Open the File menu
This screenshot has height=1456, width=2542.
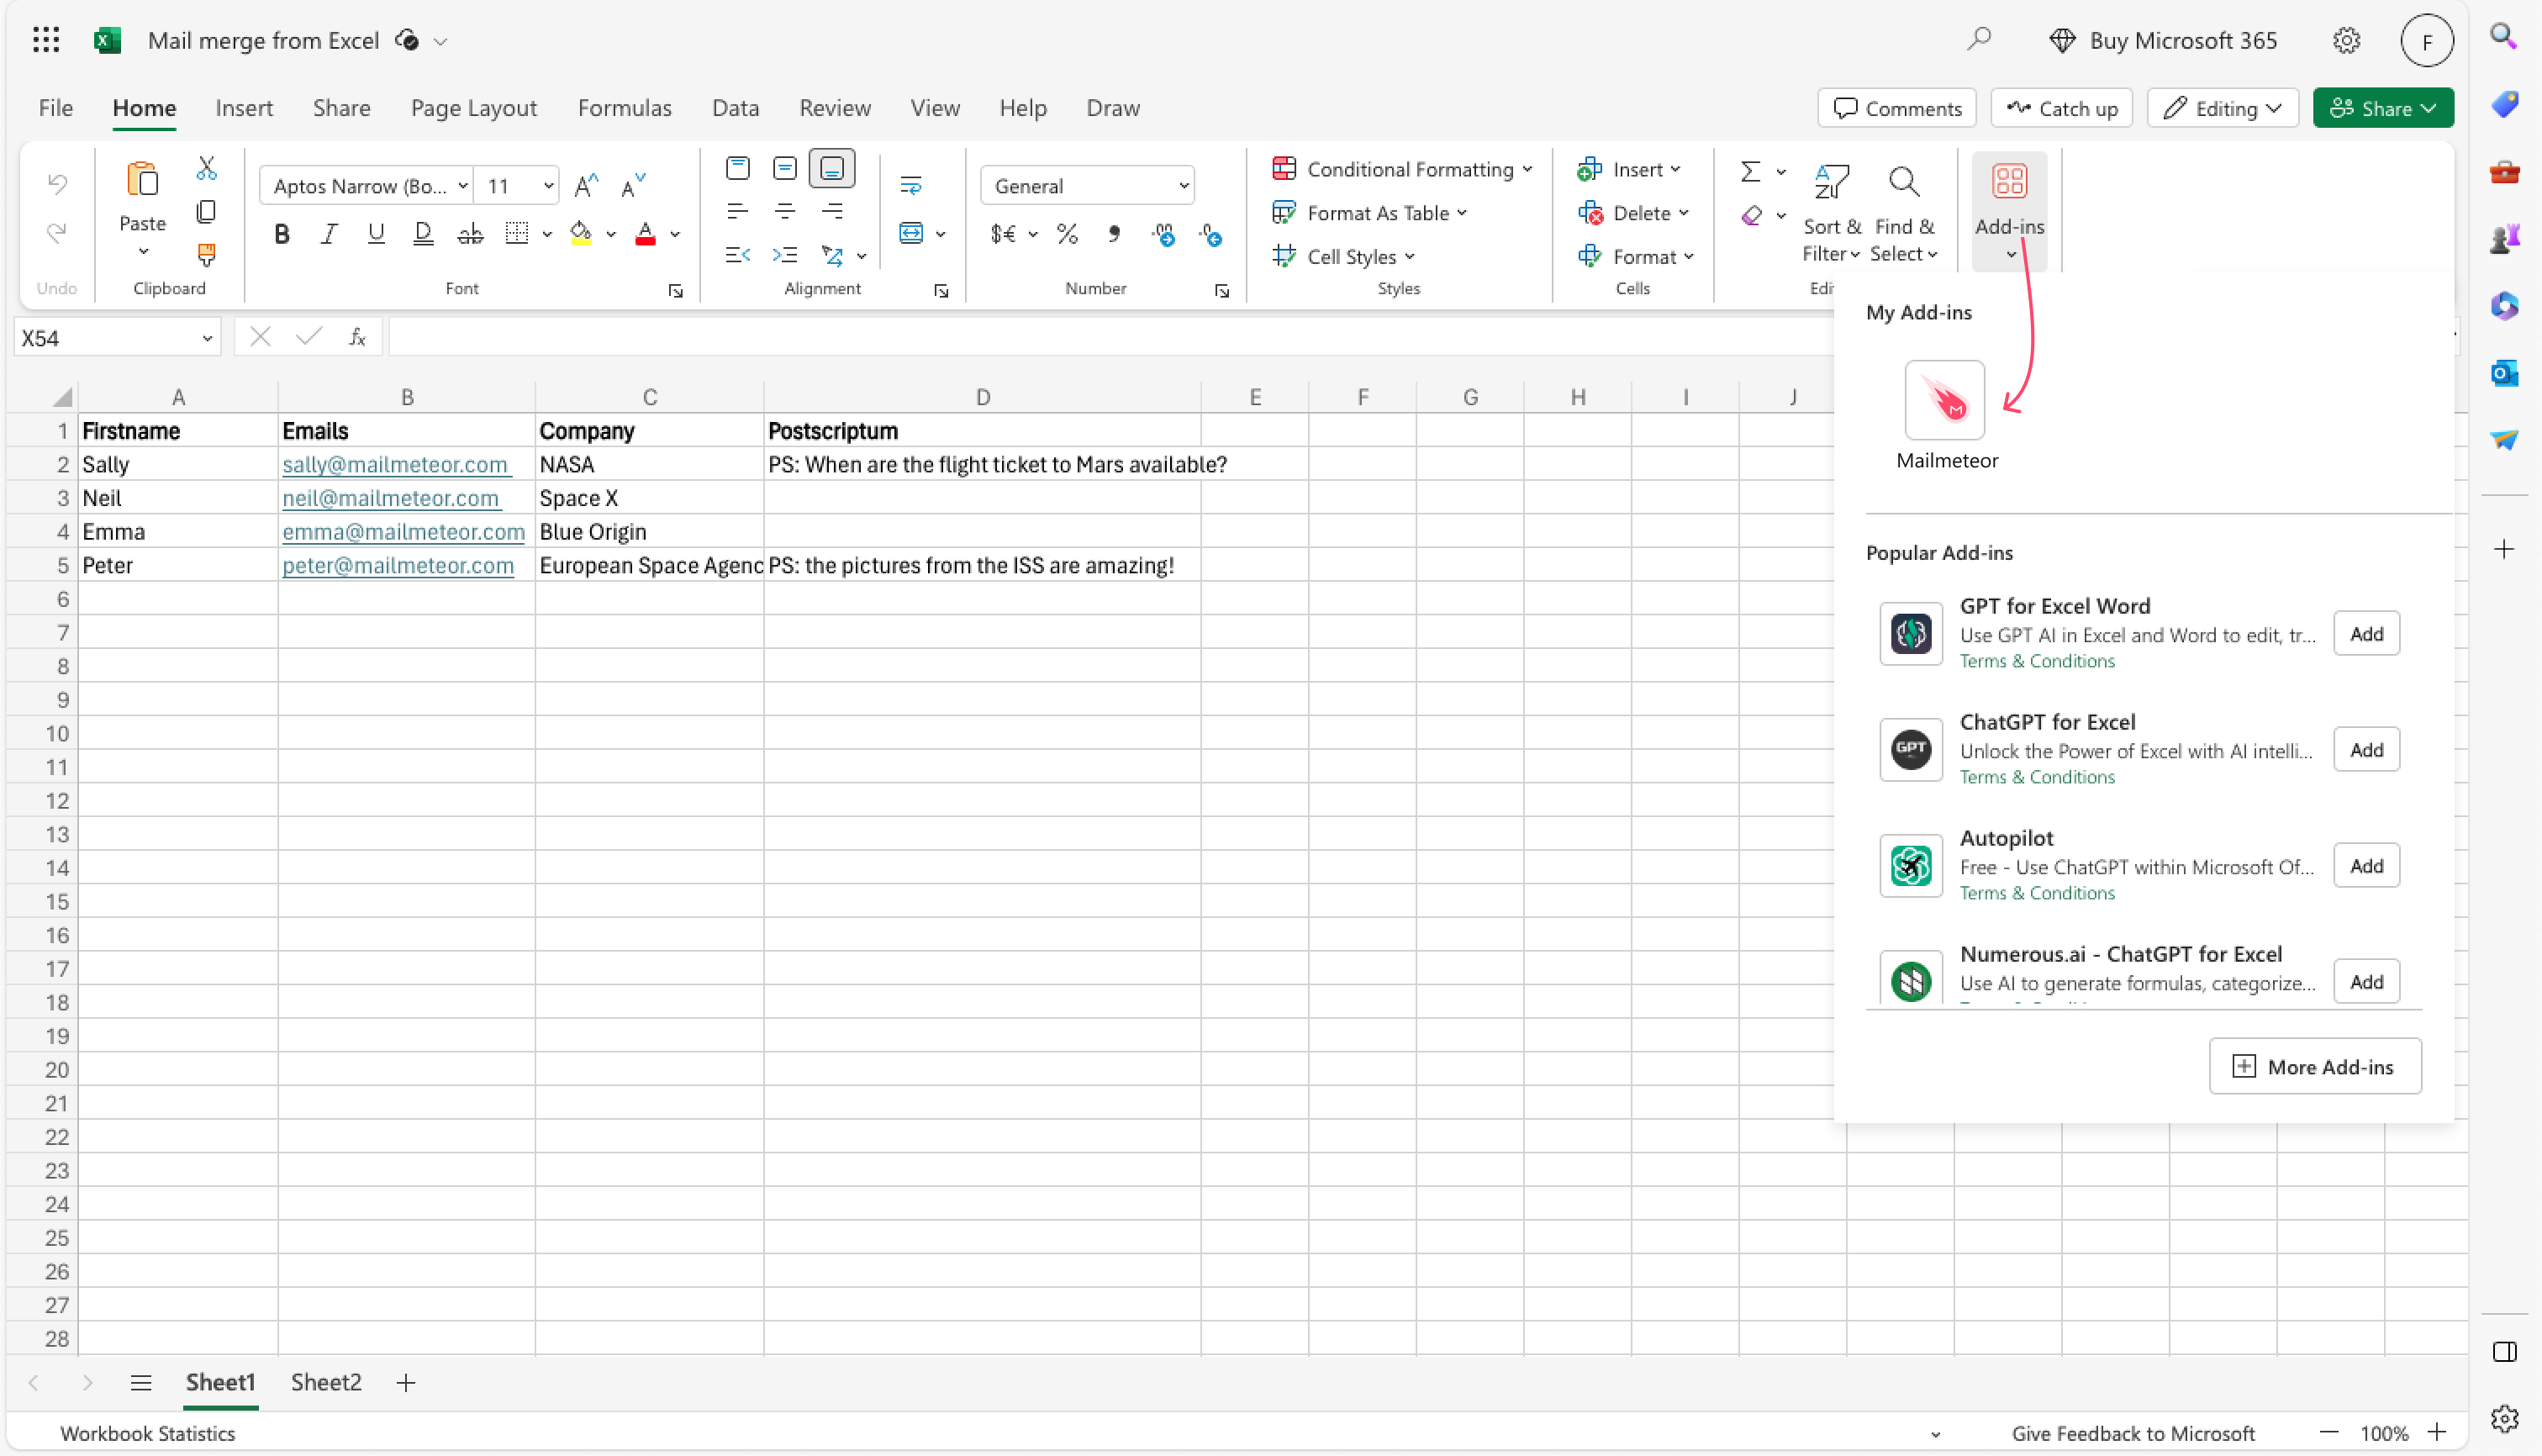point(55,107)
